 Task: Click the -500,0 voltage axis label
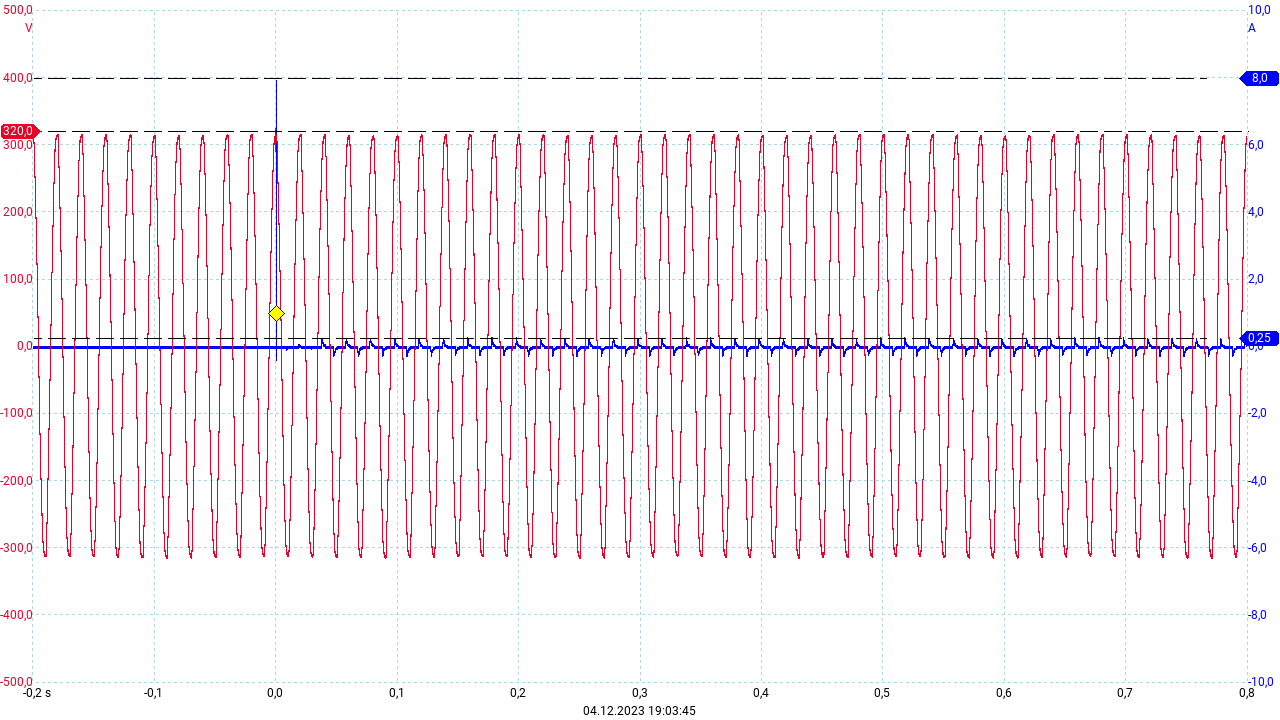pos(16,681)
